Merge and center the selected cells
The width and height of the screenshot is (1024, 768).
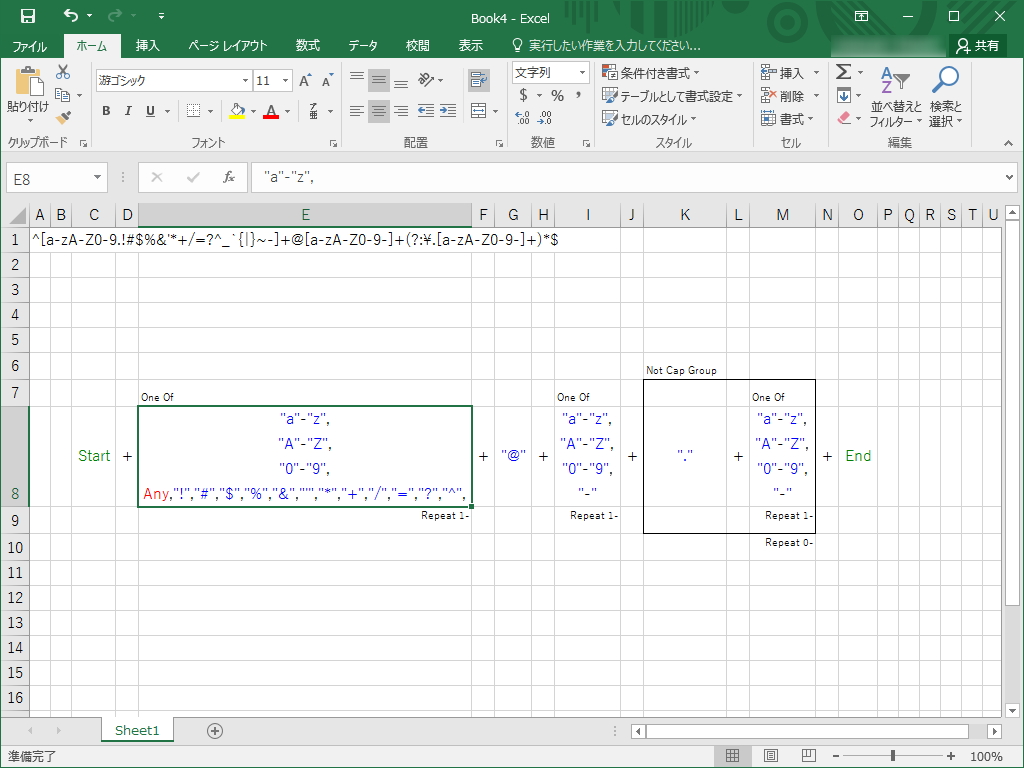[479, 111]
